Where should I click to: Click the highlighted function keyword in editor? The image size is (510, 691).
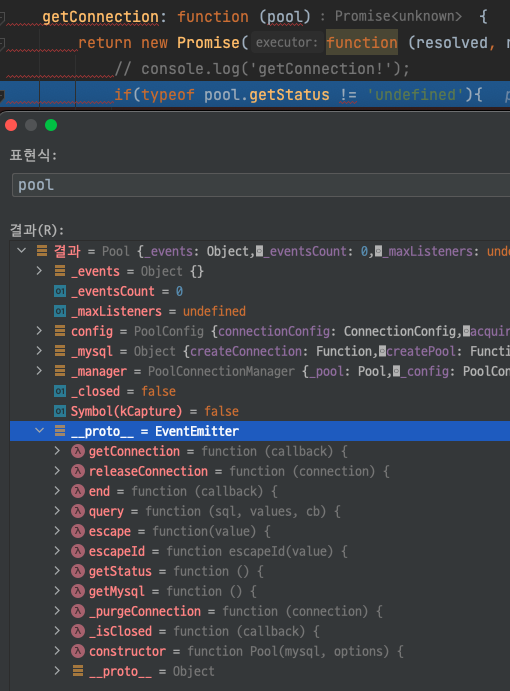point(362,43)
